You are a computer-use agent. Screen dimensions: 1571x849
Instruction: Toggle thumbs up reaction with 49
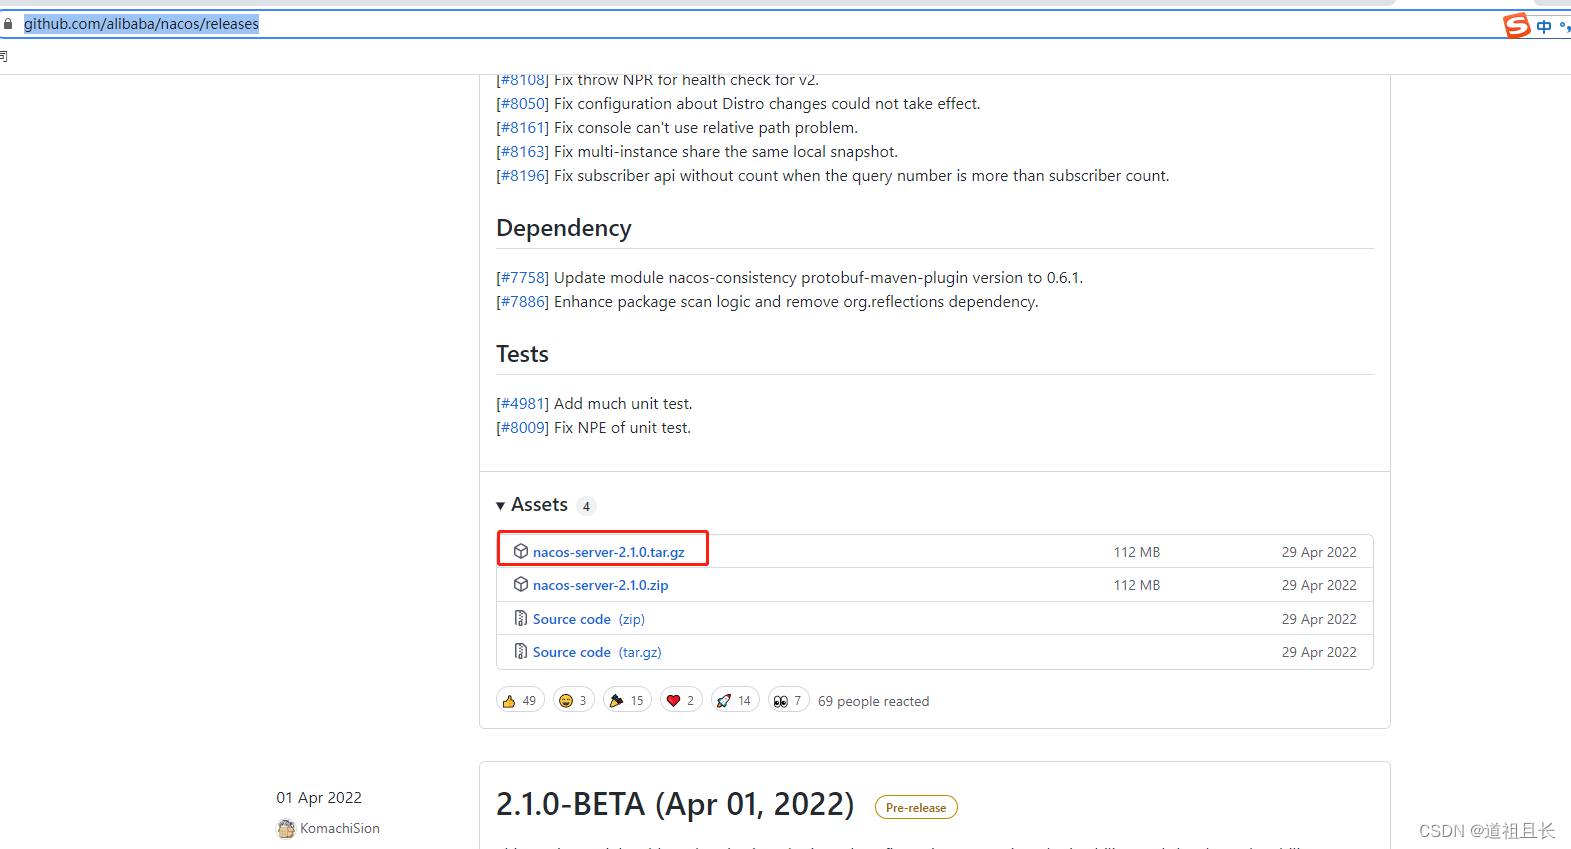pyautogui.click(x=520, y=700)
